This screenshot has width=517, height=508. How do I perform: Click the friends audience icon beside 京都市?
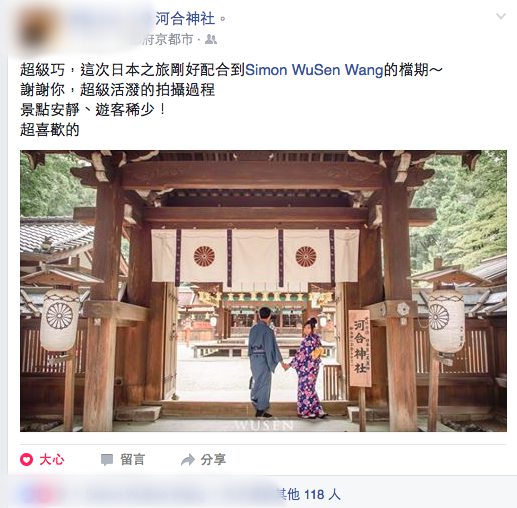[x=211, y=39]
